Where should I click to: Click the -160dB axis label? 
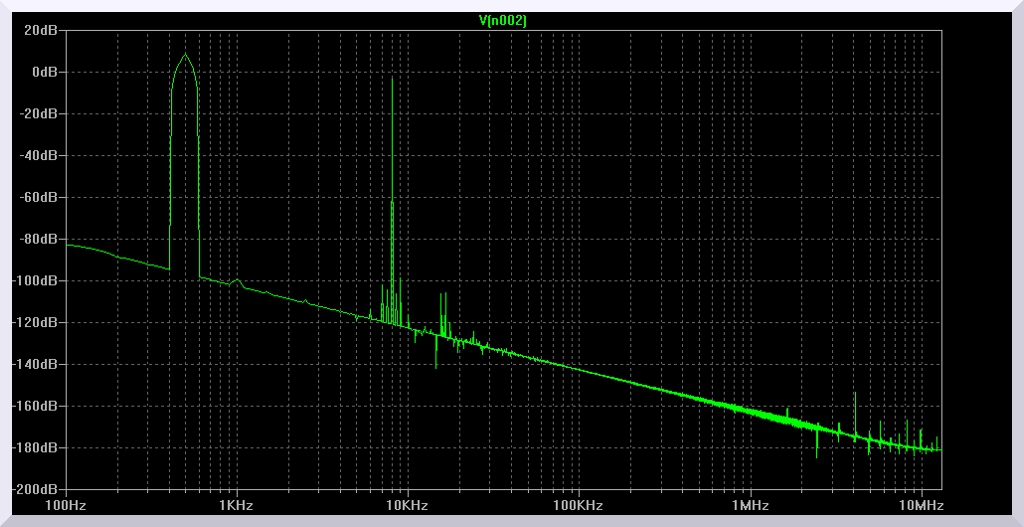coord(37,407)
